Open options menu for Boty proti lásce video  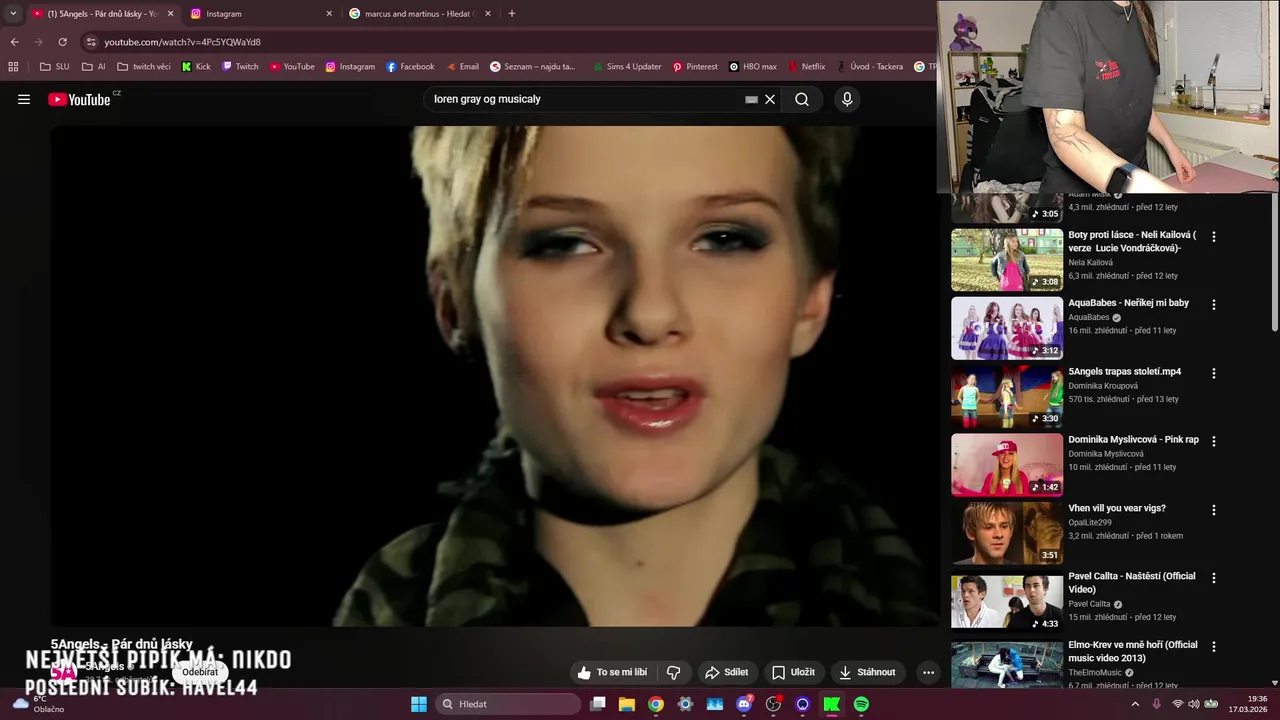tap(1214, 237)
